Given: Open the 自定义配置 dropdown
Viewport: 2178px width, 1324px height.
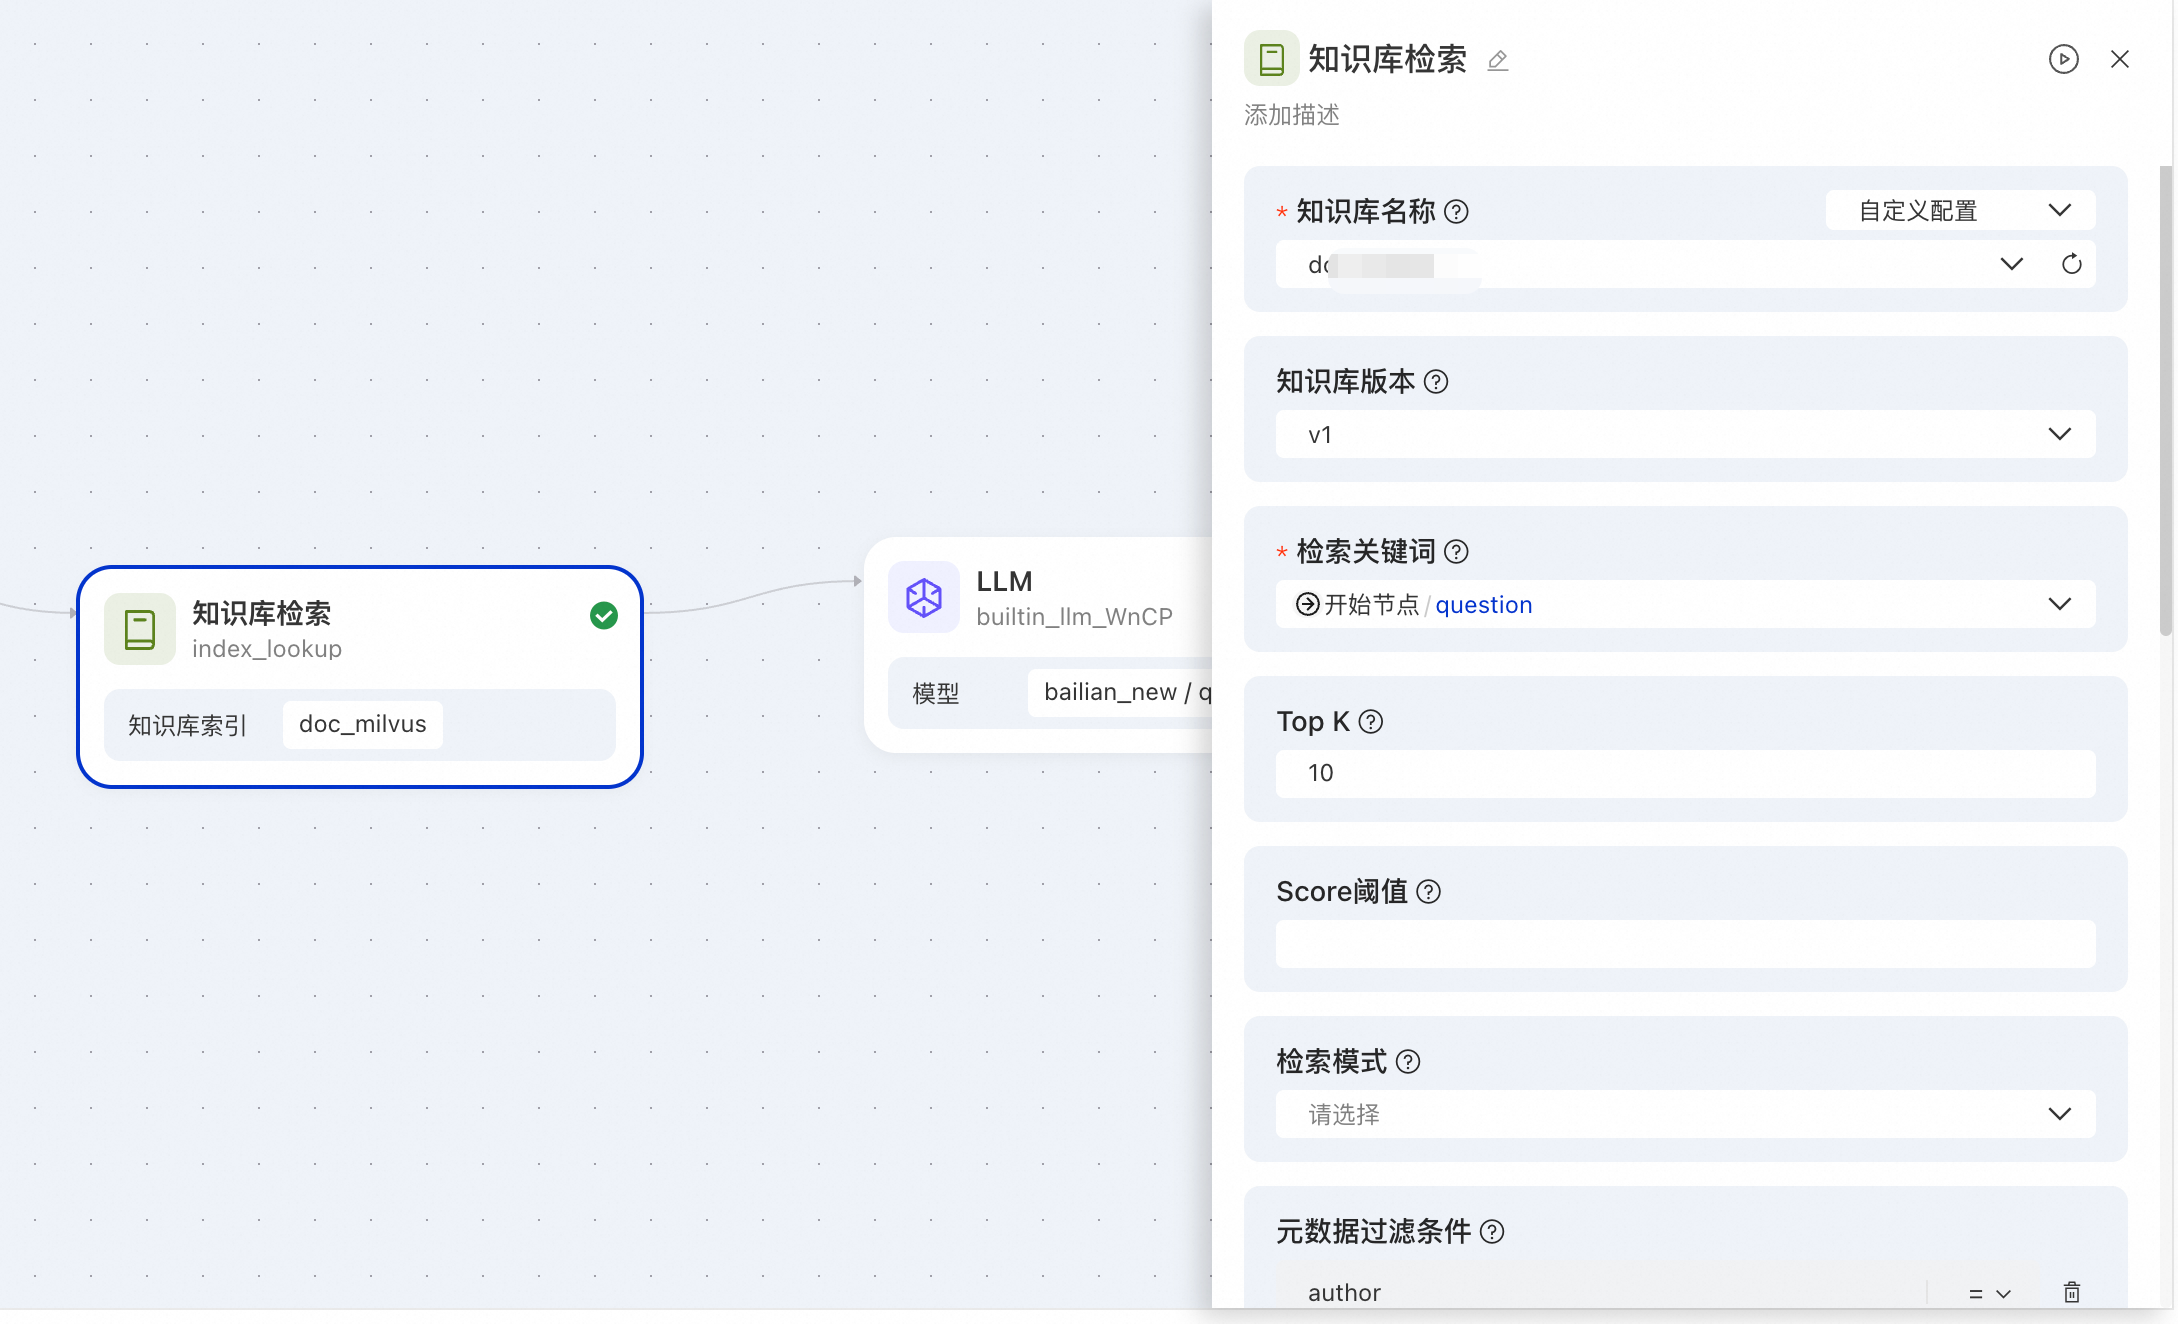Looking at the screenshot, I should [1959, 211].
